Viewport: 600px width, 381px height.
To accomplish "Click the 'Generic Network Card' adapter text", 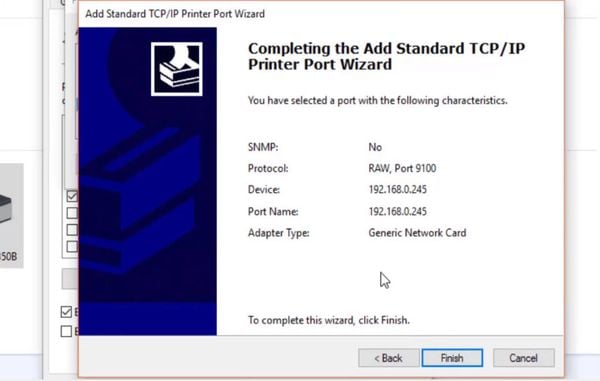I will tap(417, 233).
